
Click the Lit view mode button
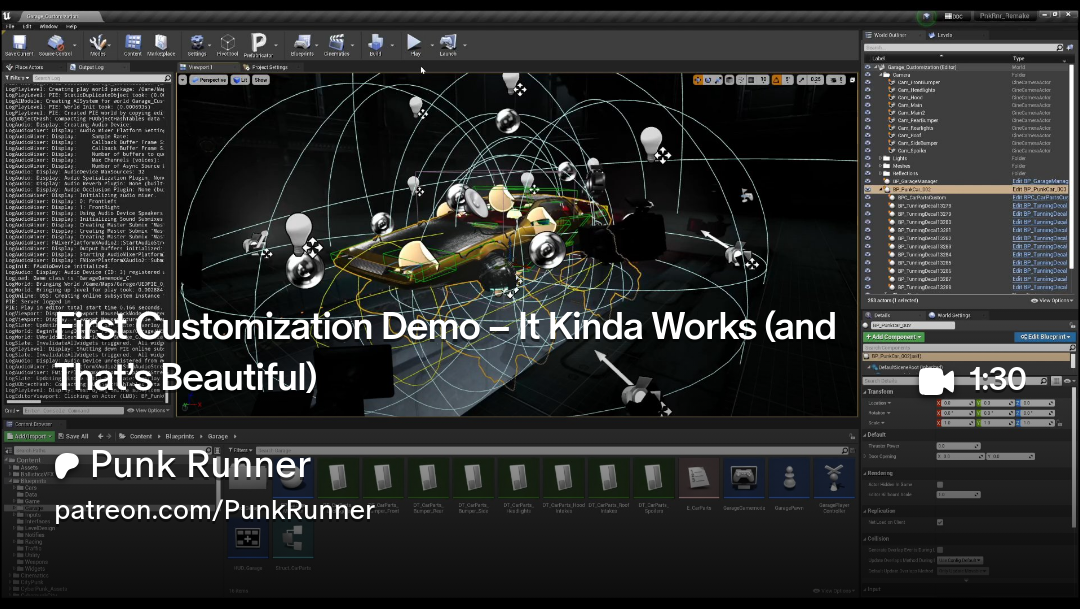240,80
